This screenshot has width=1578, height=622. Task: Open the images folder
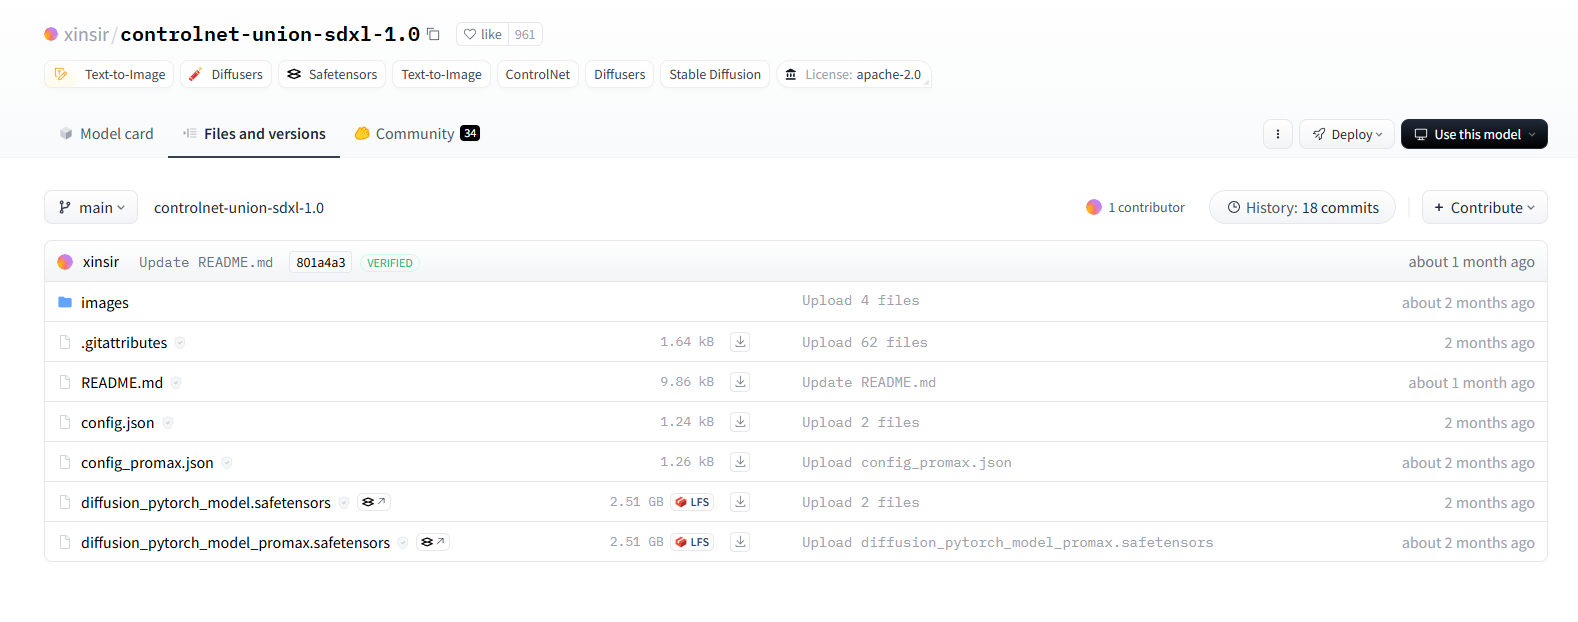coord(105,302)
